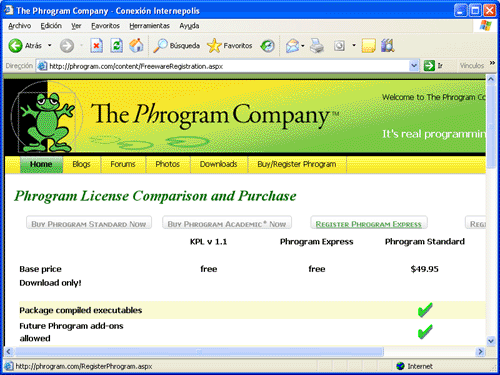This screenshot has height=375, width=500.
Task: Click the Phrogram Standard column header
Action: coord(425,241)
